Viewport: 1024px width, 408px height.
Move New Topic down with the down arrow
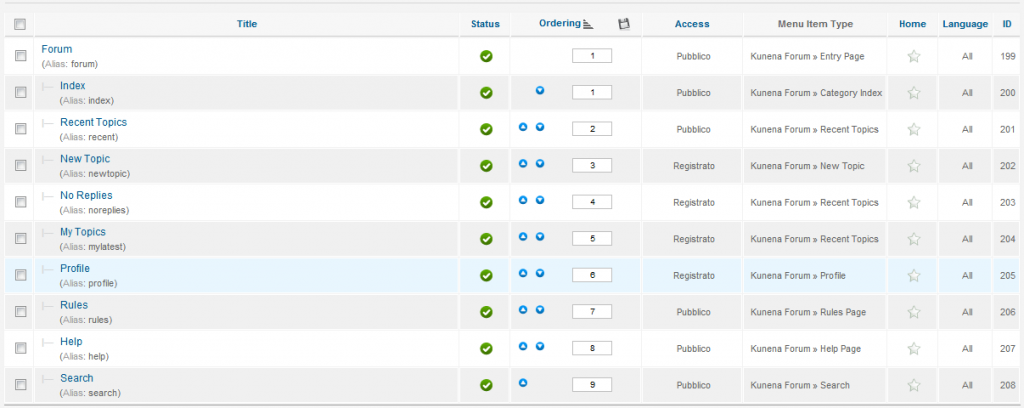click(540, 164)
